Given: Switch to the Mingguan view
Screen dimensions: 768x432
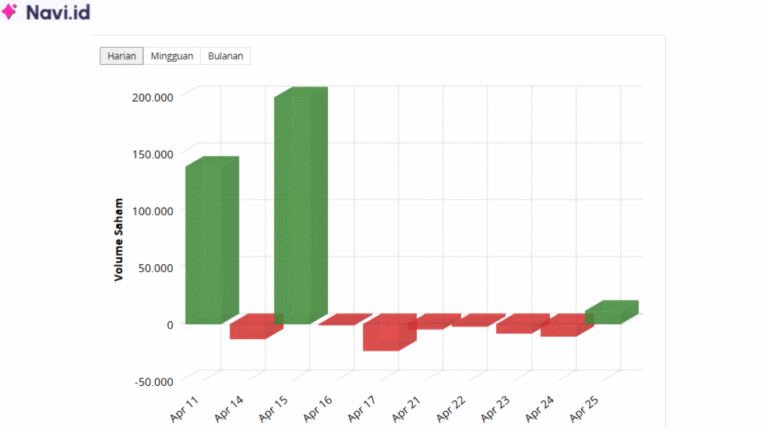Looking at the screenshot, I should point(172,56).
